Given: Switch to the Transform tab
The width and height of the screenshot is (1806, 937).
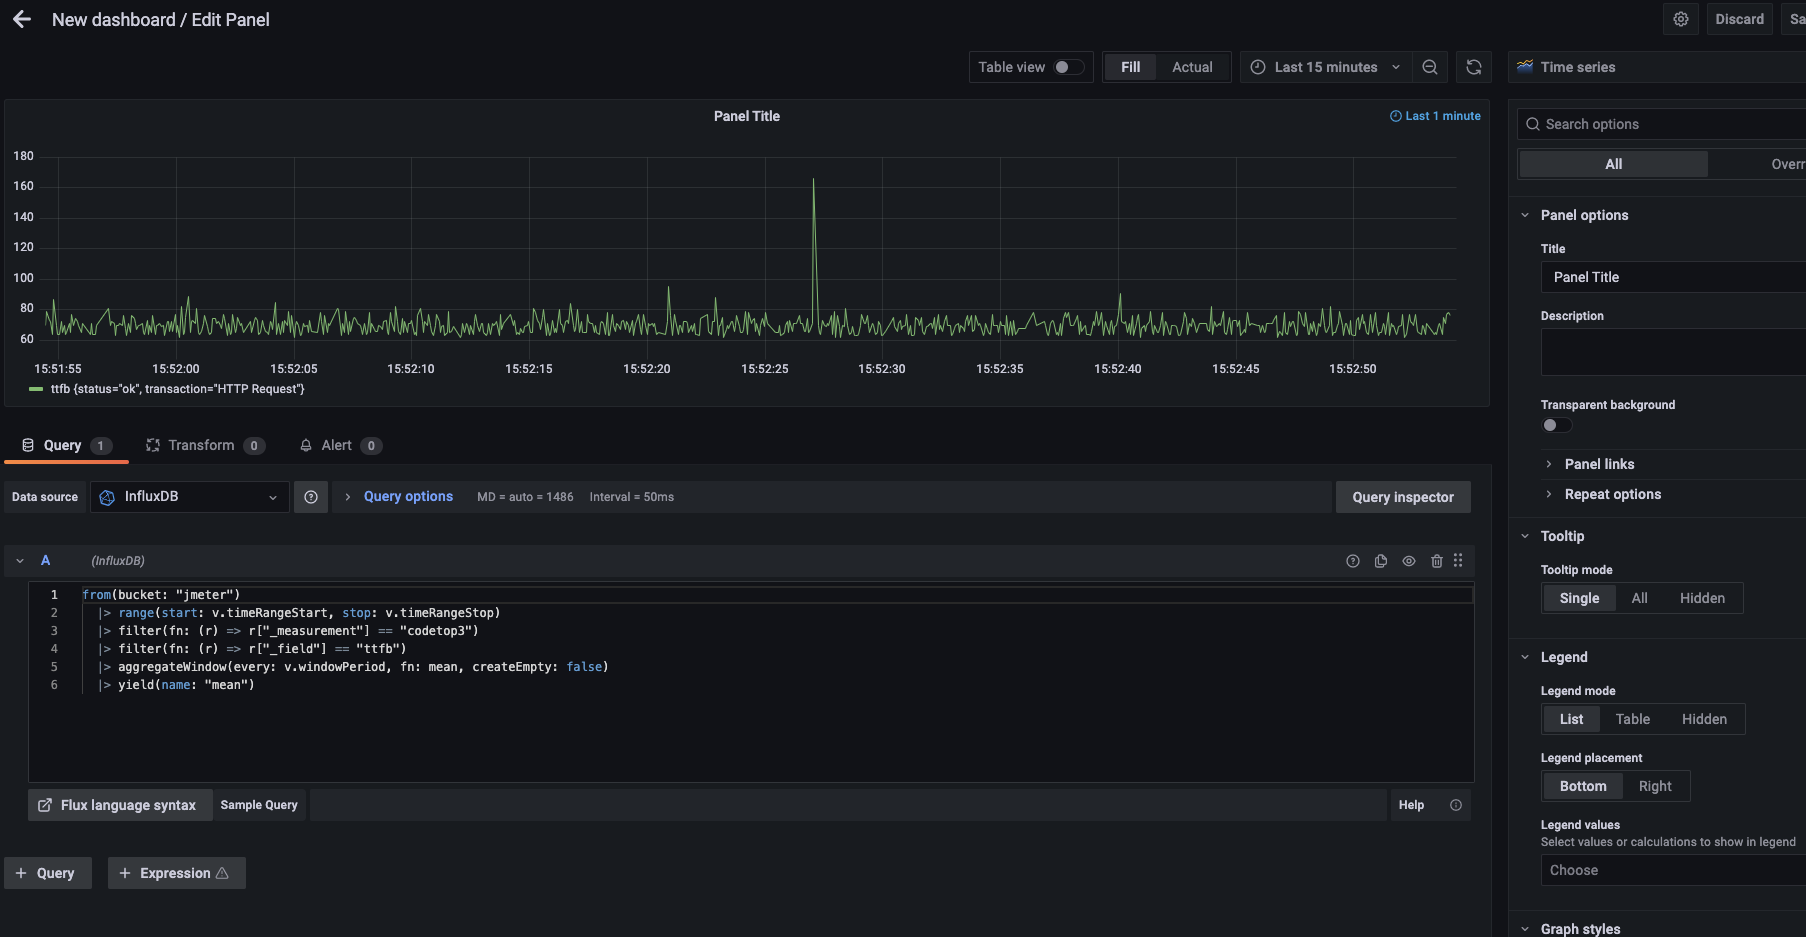Looking at the screenshot, I should (204, 445).
